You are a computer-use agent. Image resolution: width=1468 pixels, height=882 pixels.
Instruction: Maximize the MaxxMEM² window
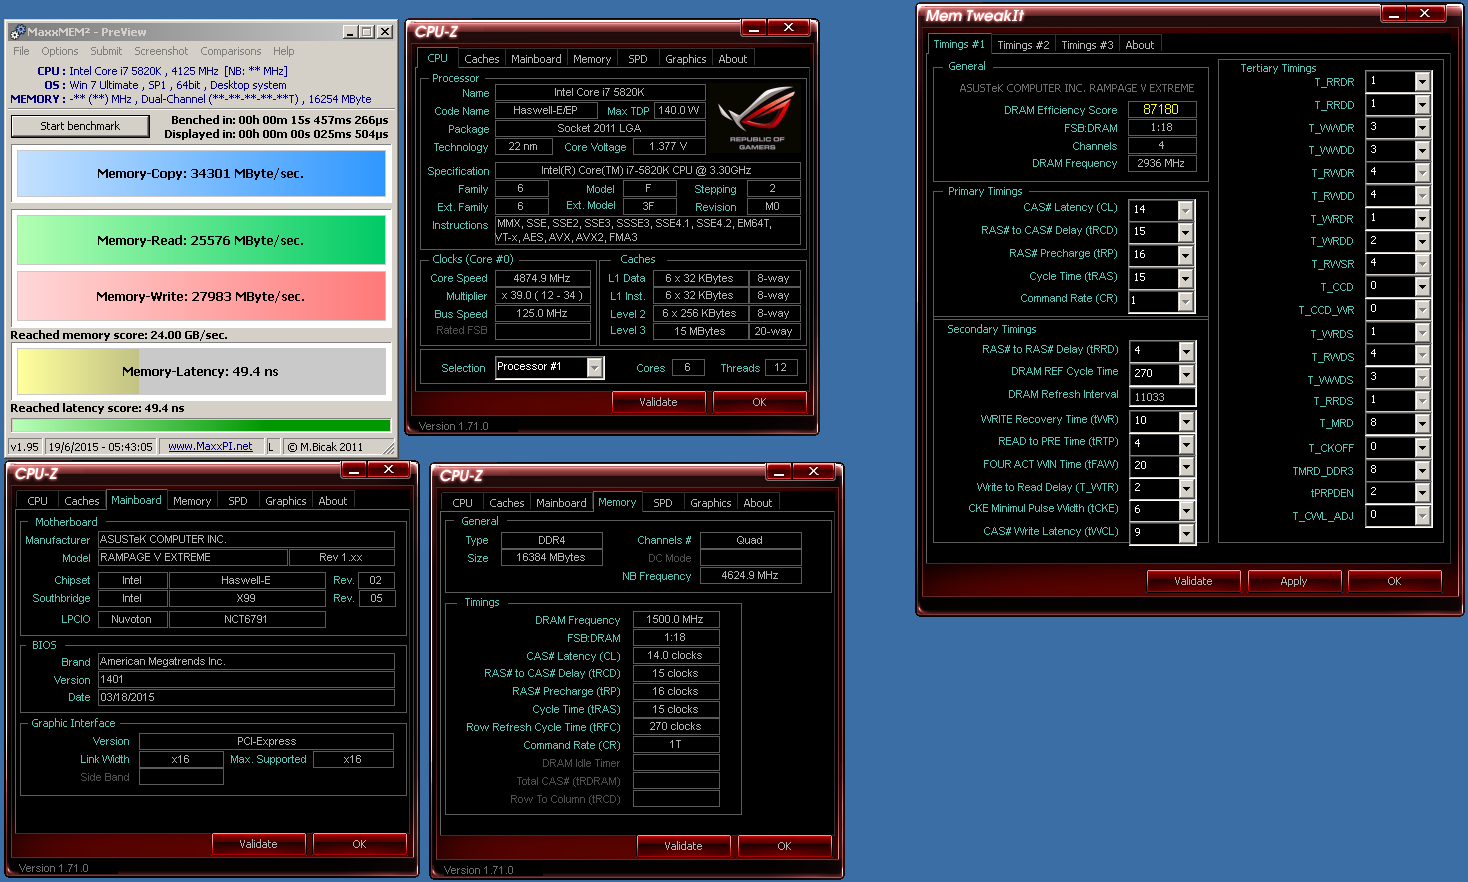tap(367, 32)
